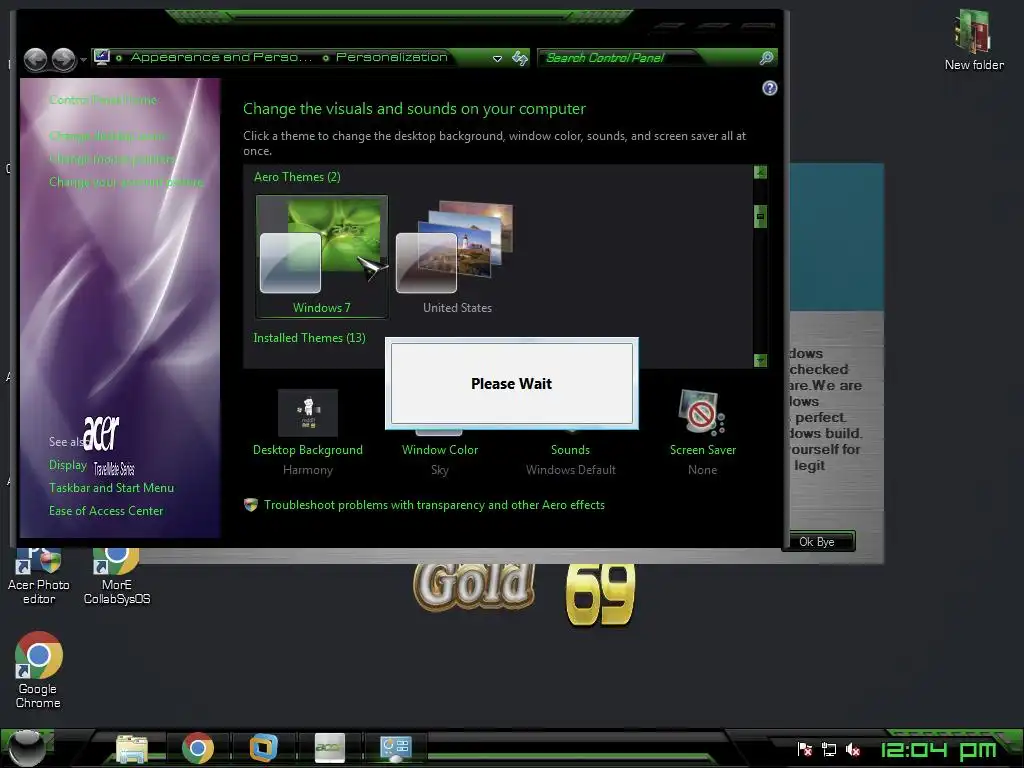Click the shield icon next to Troubleshoot

251,505
